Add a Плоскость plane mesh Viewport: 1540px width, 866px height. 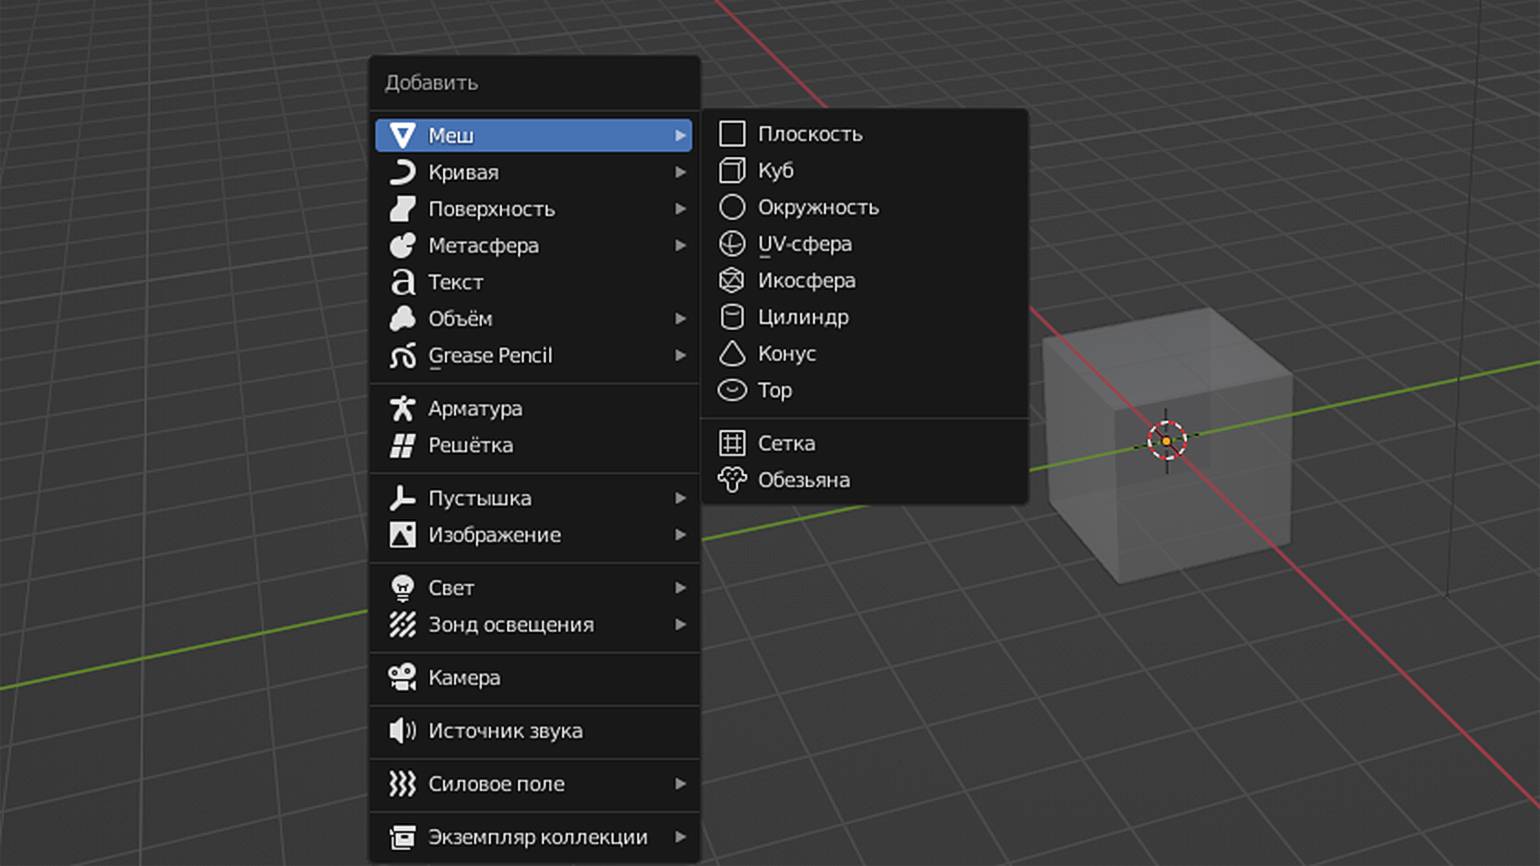809,134
